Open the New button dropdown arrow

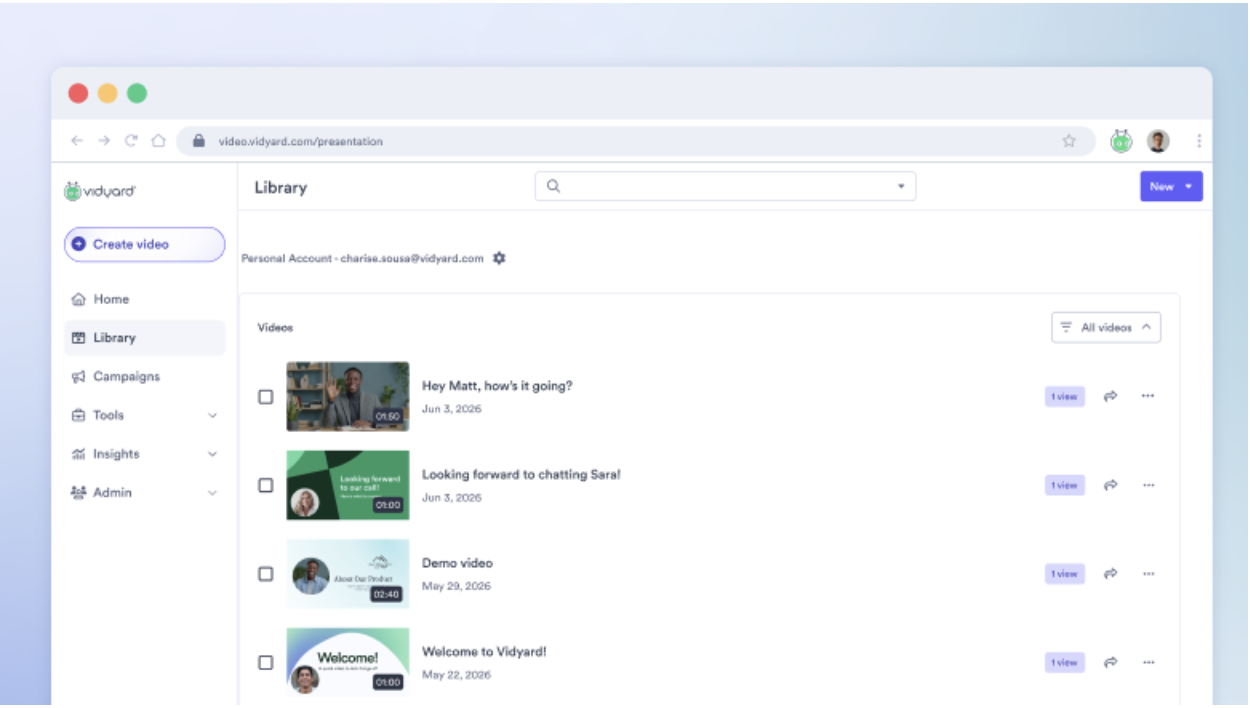[x=1188, y=186]
